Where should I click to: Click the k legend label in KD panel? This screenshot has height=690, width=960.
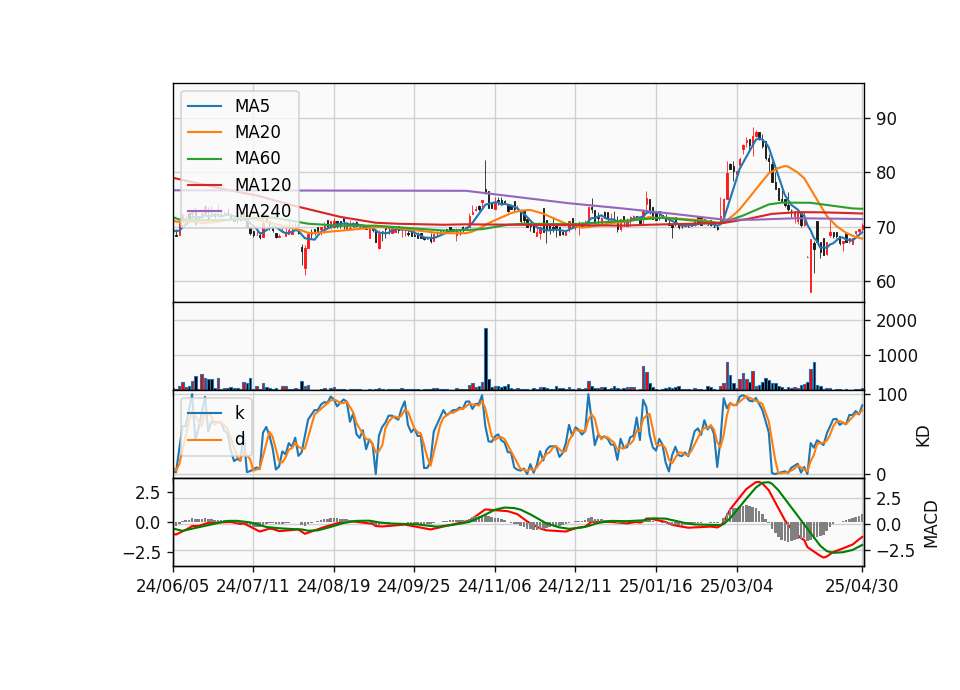point(239,413)
